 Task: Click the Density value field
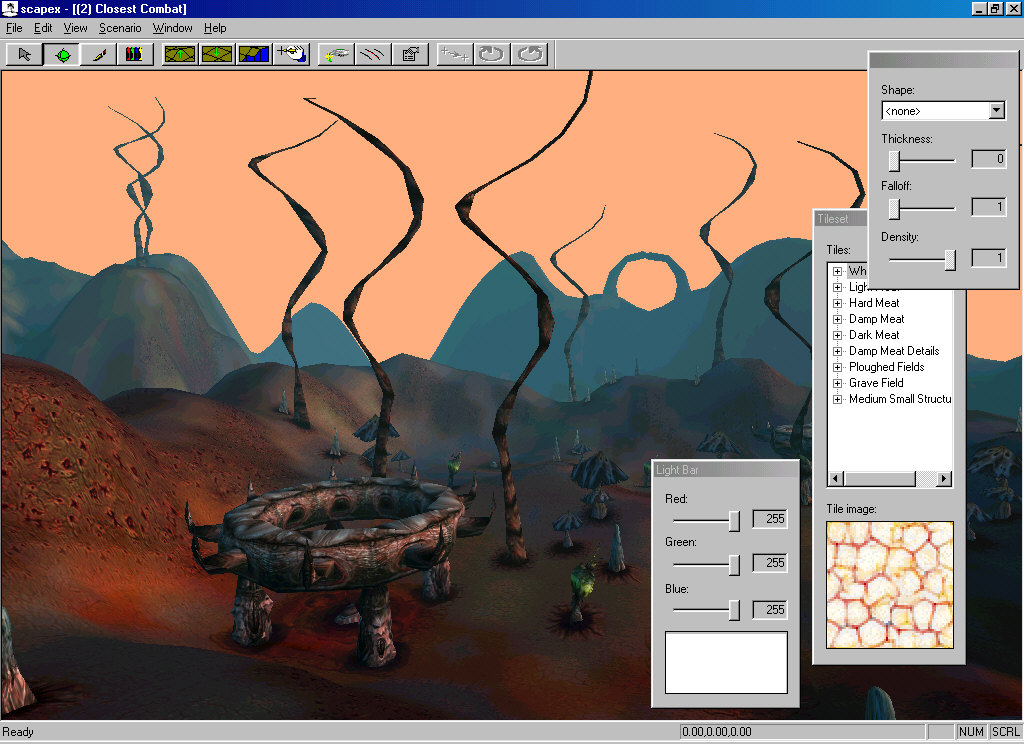[989, 258]
